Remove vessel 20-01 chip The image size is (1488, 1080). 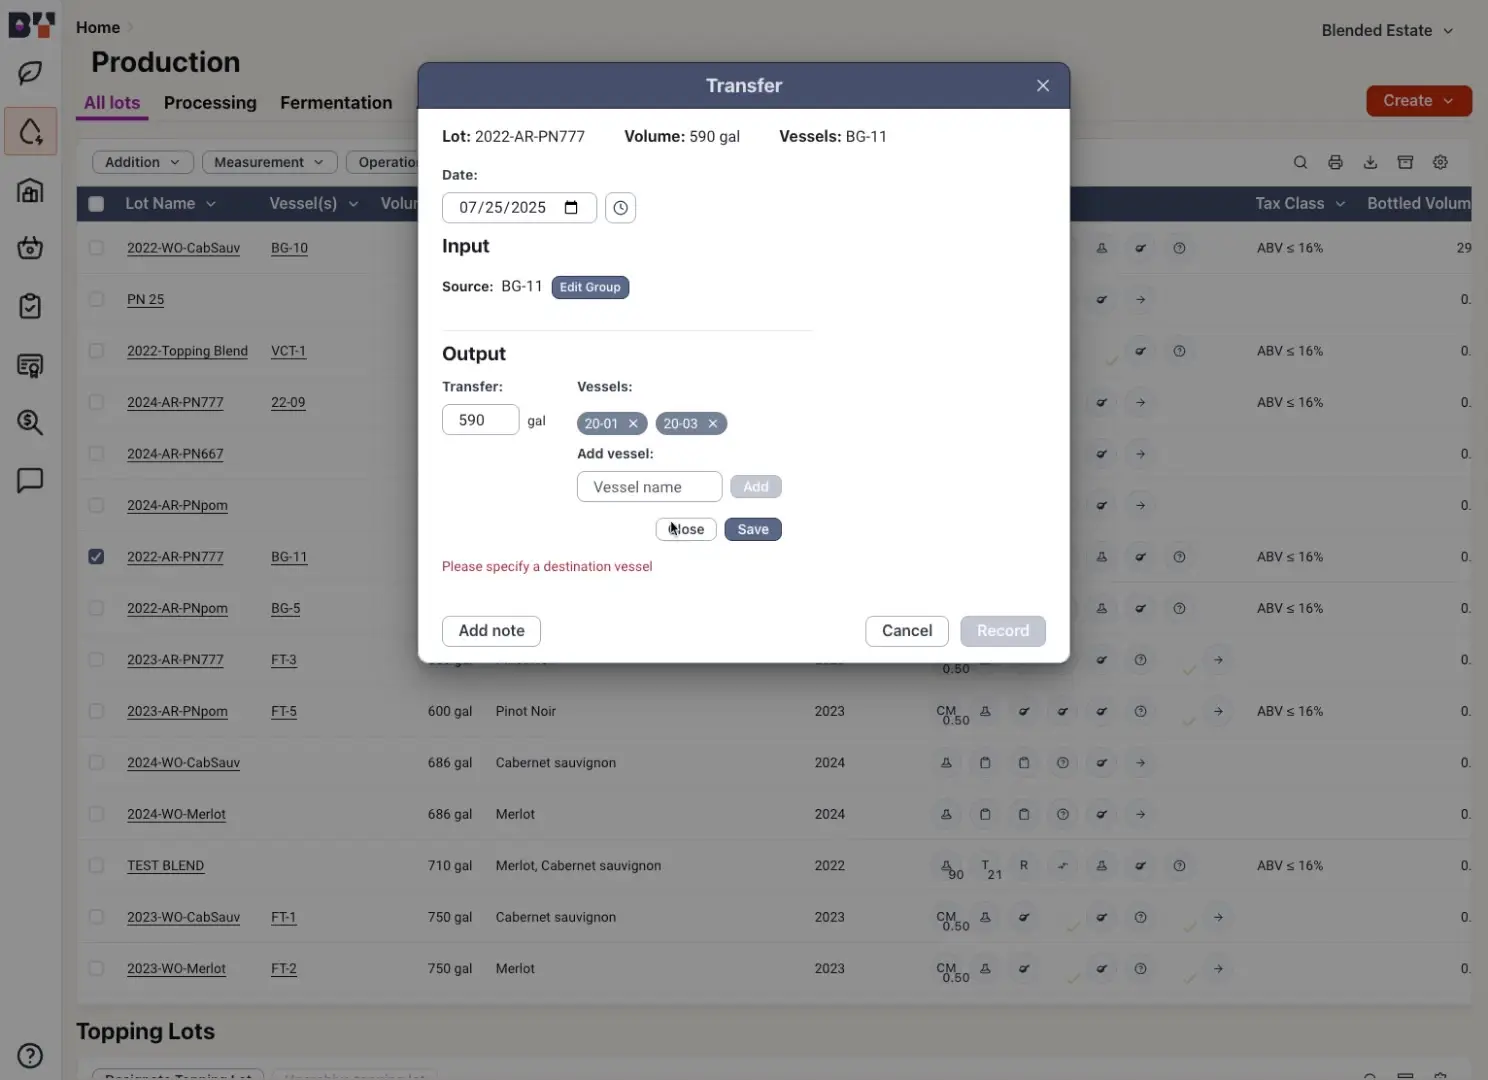pos(633,424)
